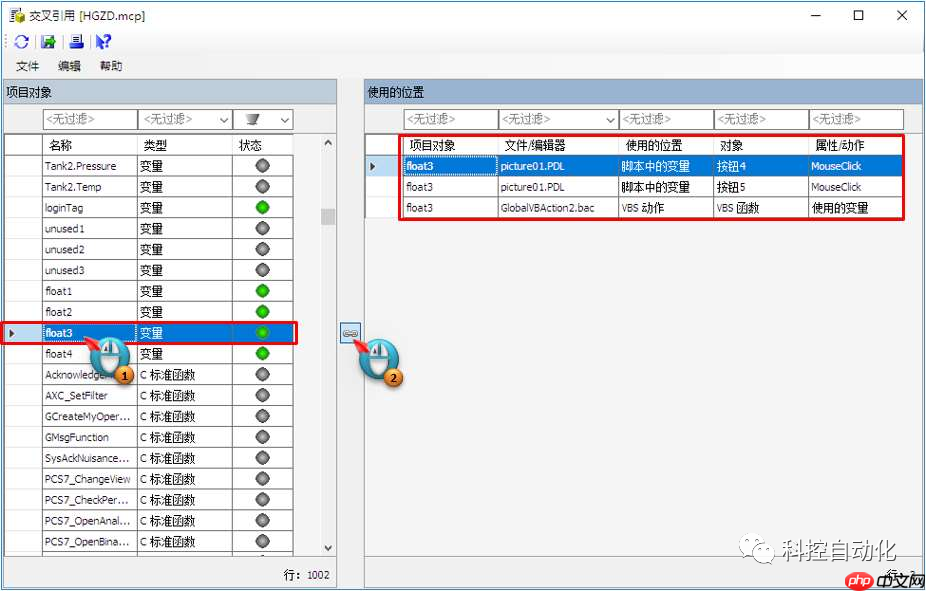This screenshot has width=926, height=591.
Task: Select the unused1 variable name
Action: [x=64, y=228]
